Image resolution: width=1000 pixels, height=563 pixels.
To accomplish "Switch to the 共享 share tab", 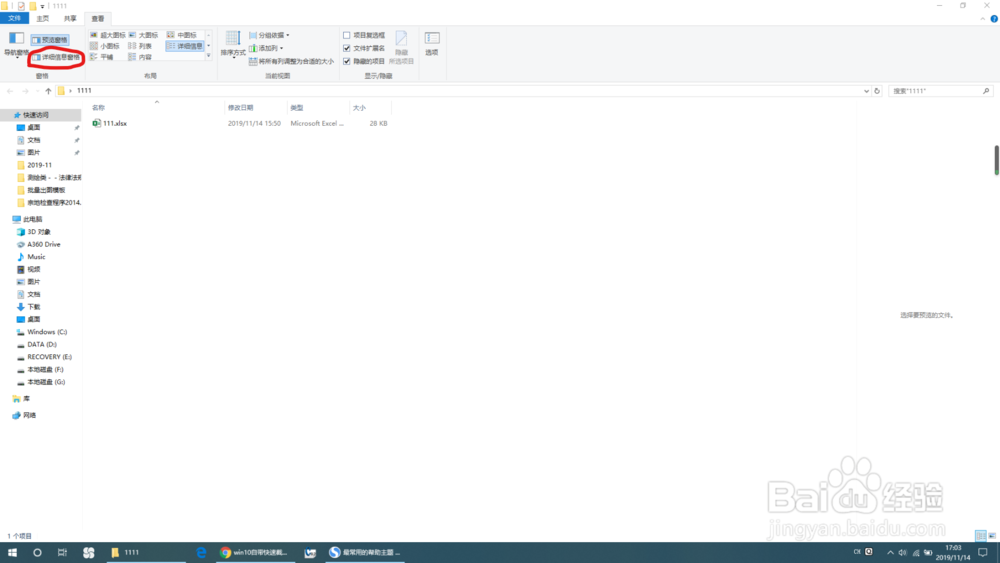I will (70, 18).
